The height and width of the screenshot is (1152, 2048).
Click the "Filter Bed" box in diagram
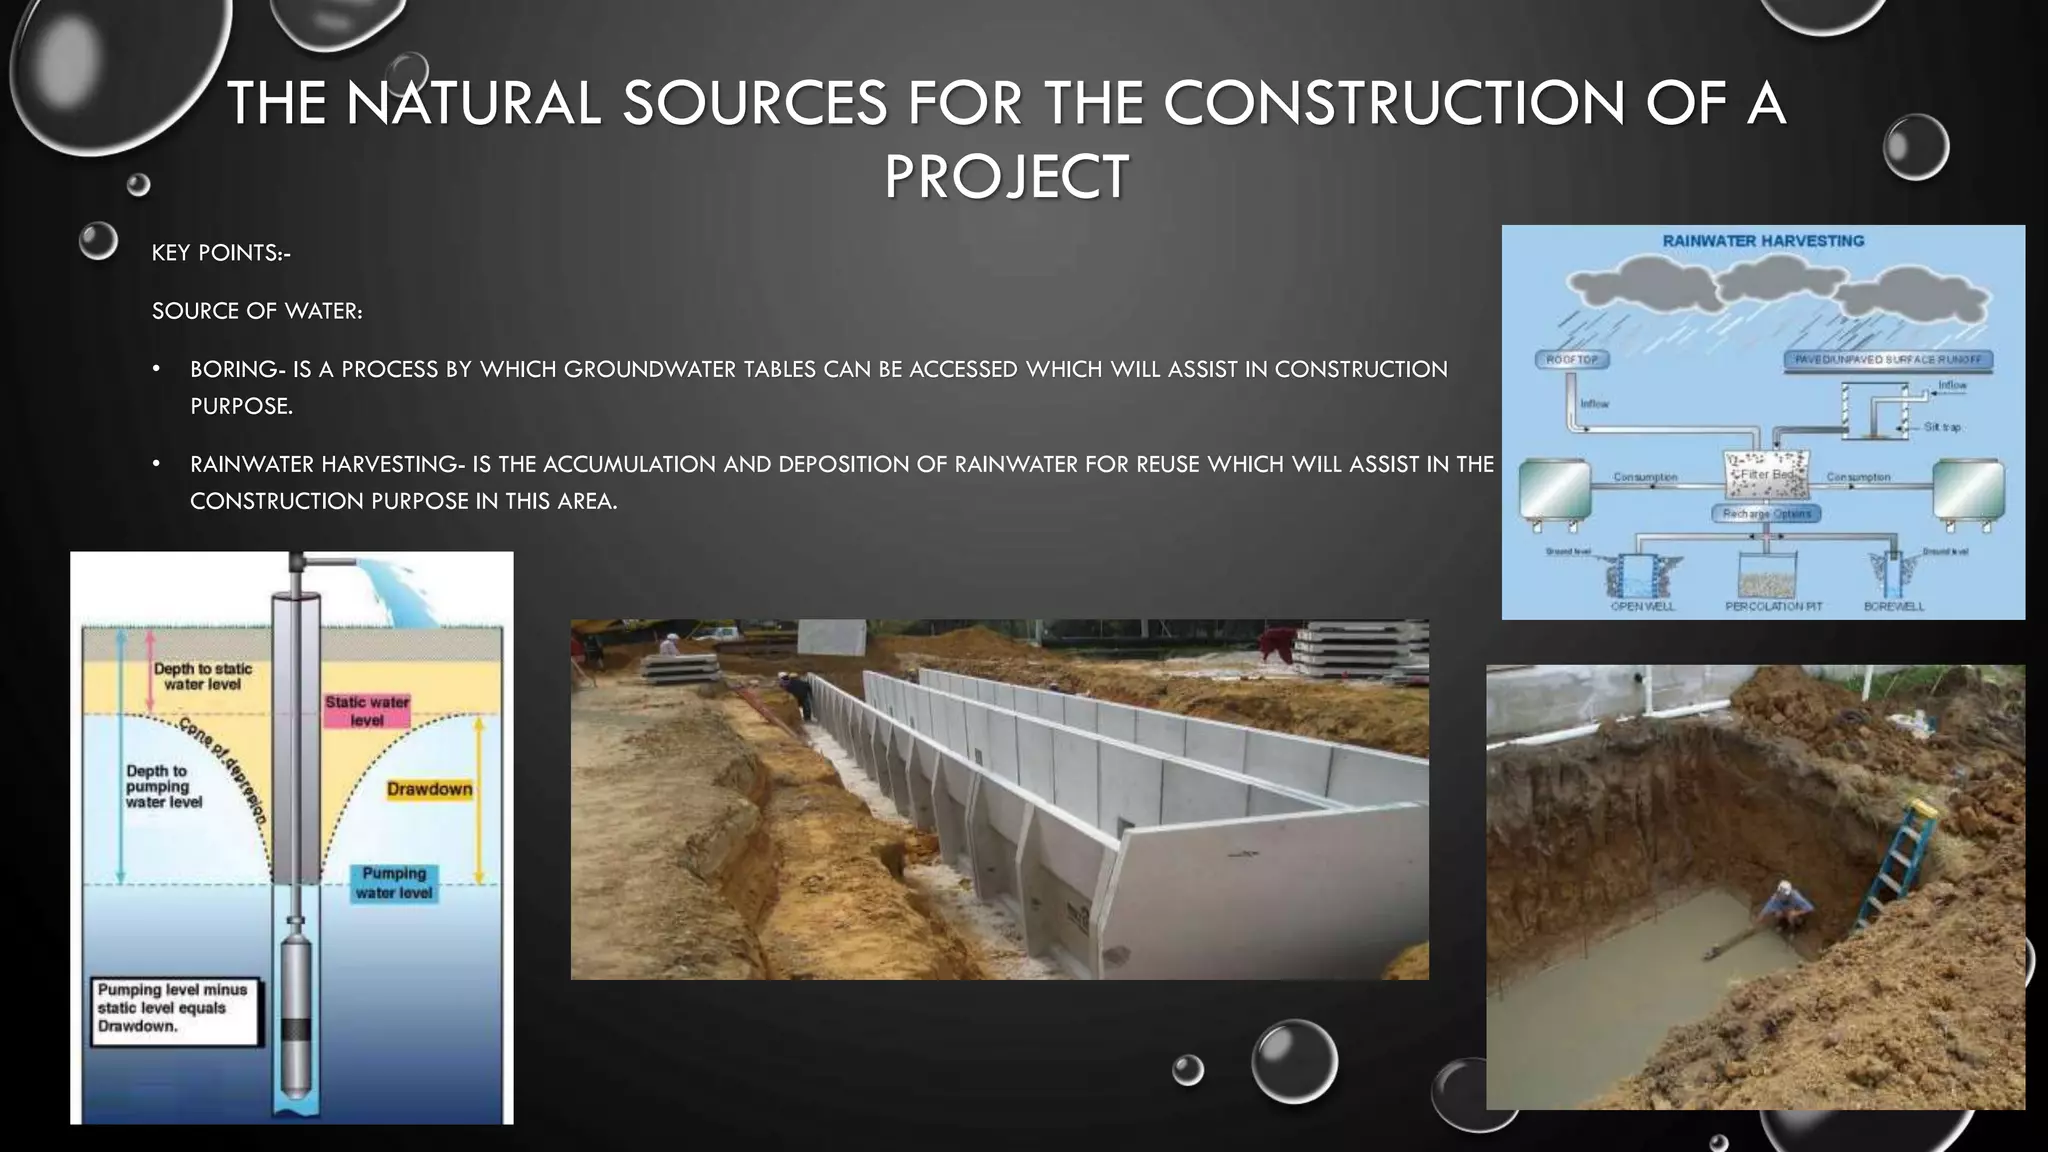pos(1767,474)
